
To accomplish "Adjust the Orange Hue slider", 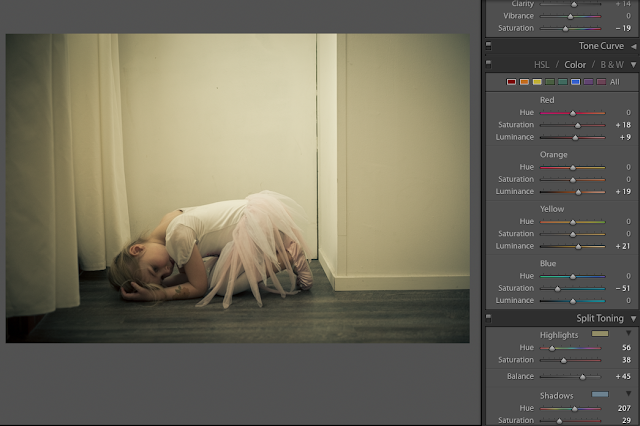I will [x=573, y=168].
